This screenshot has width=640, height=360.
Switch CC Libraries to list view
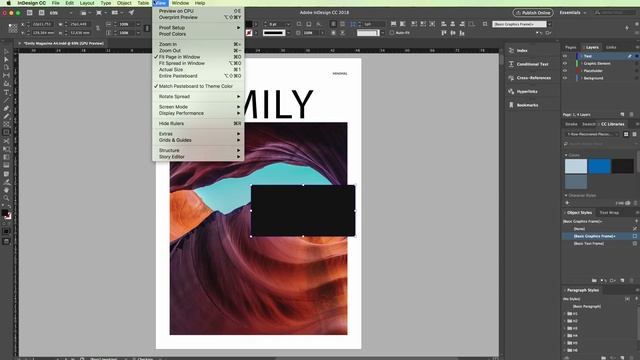point(634,134)
